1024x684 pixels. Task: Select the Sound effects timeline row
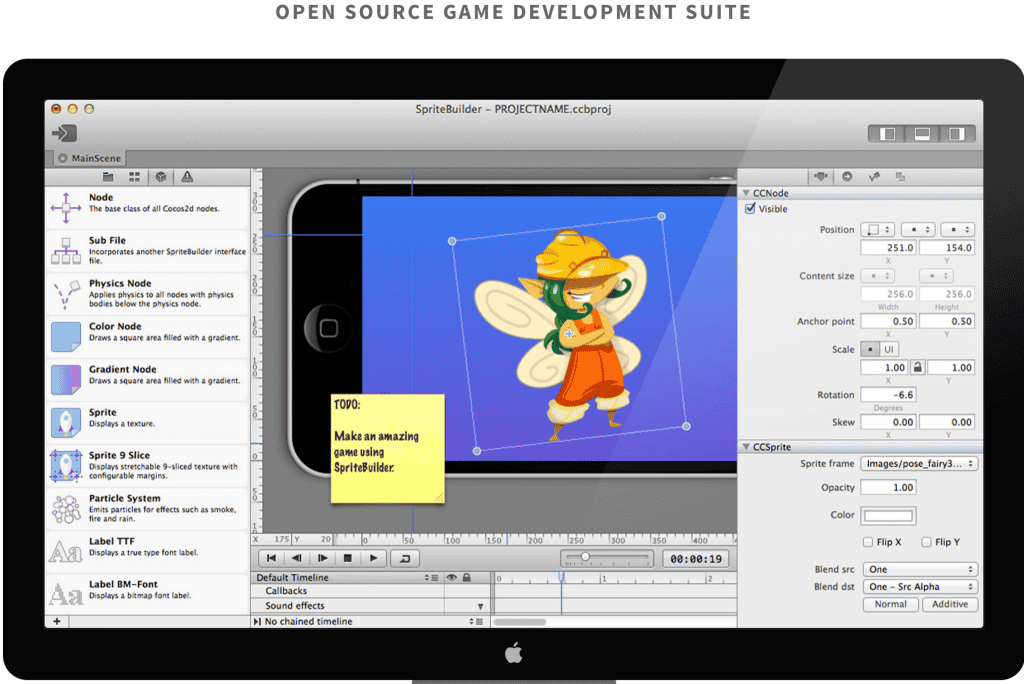(x=372, y=606)
